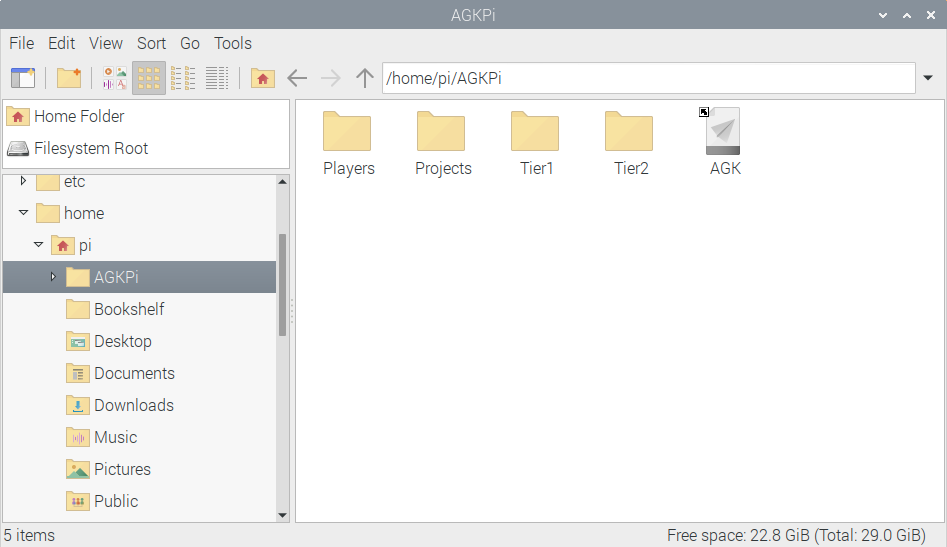The width and height of the screenshot is (947, 547).
Task: Go to home folder via toolbar icon
Action: 262,78
